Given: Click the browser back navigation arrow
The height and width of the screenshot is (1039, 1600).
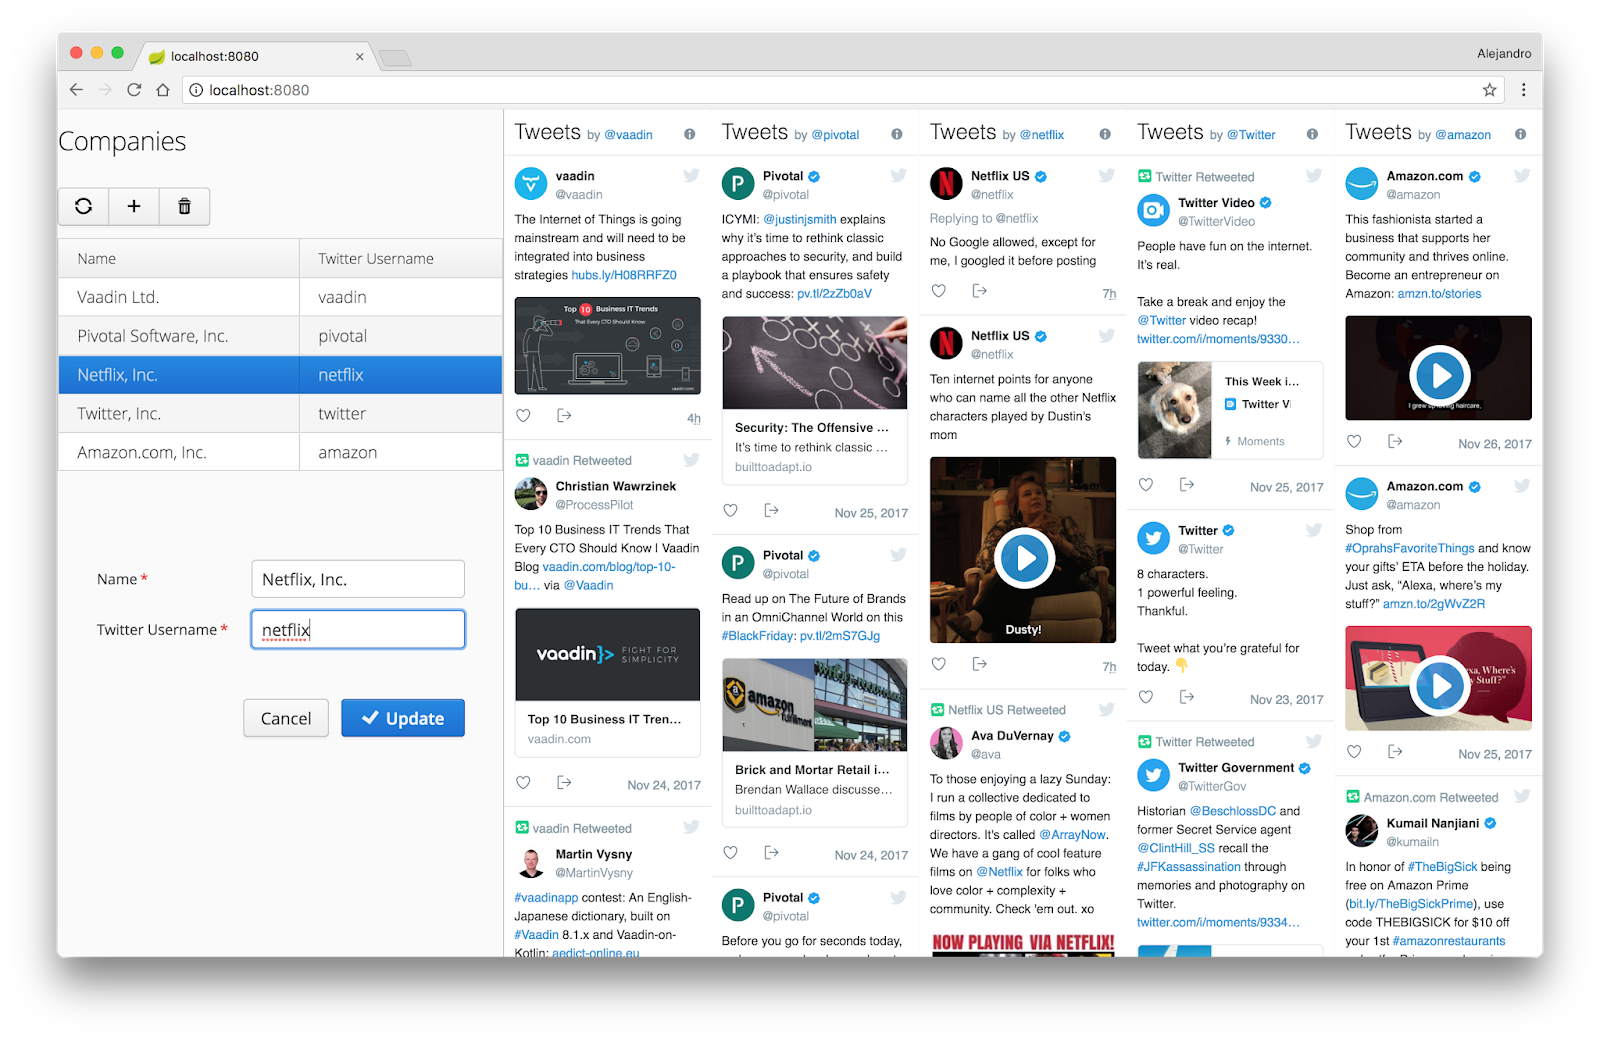Looking at the screenshot, I should point(76,89).
